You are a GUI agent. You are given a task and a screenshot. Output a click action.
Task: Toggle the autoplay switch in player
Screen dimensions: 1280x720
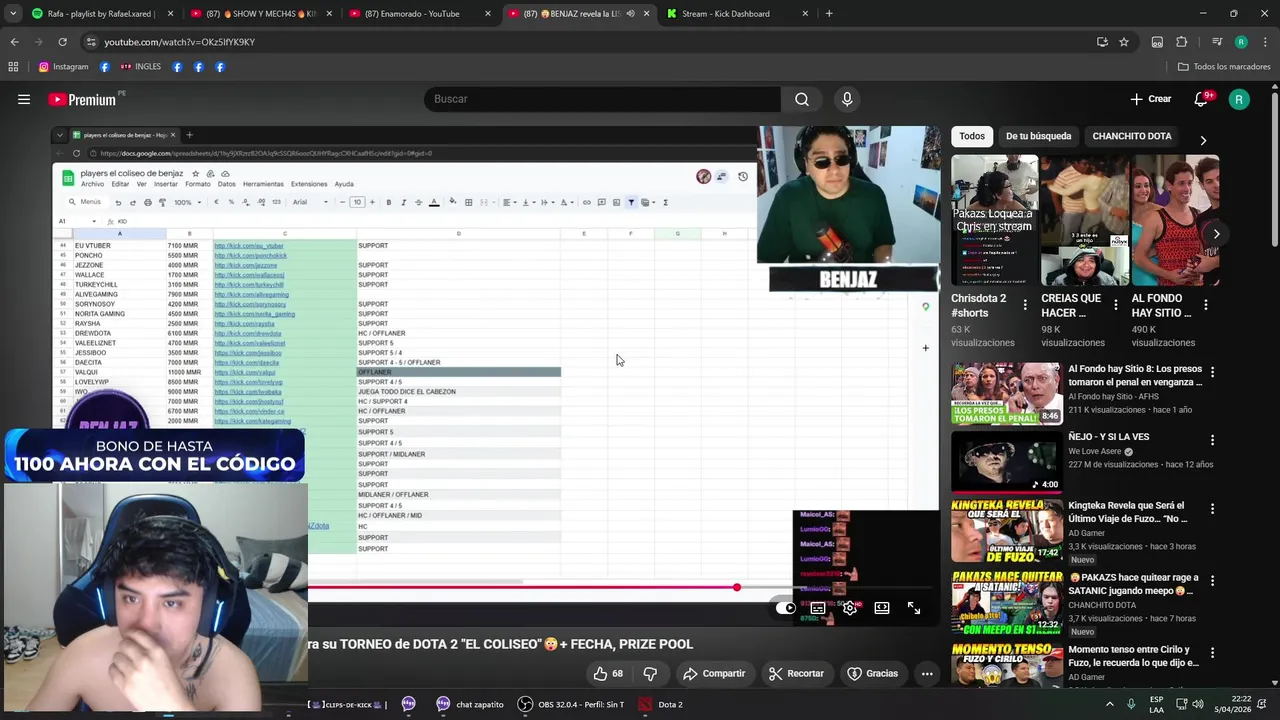tap(785, 608)
